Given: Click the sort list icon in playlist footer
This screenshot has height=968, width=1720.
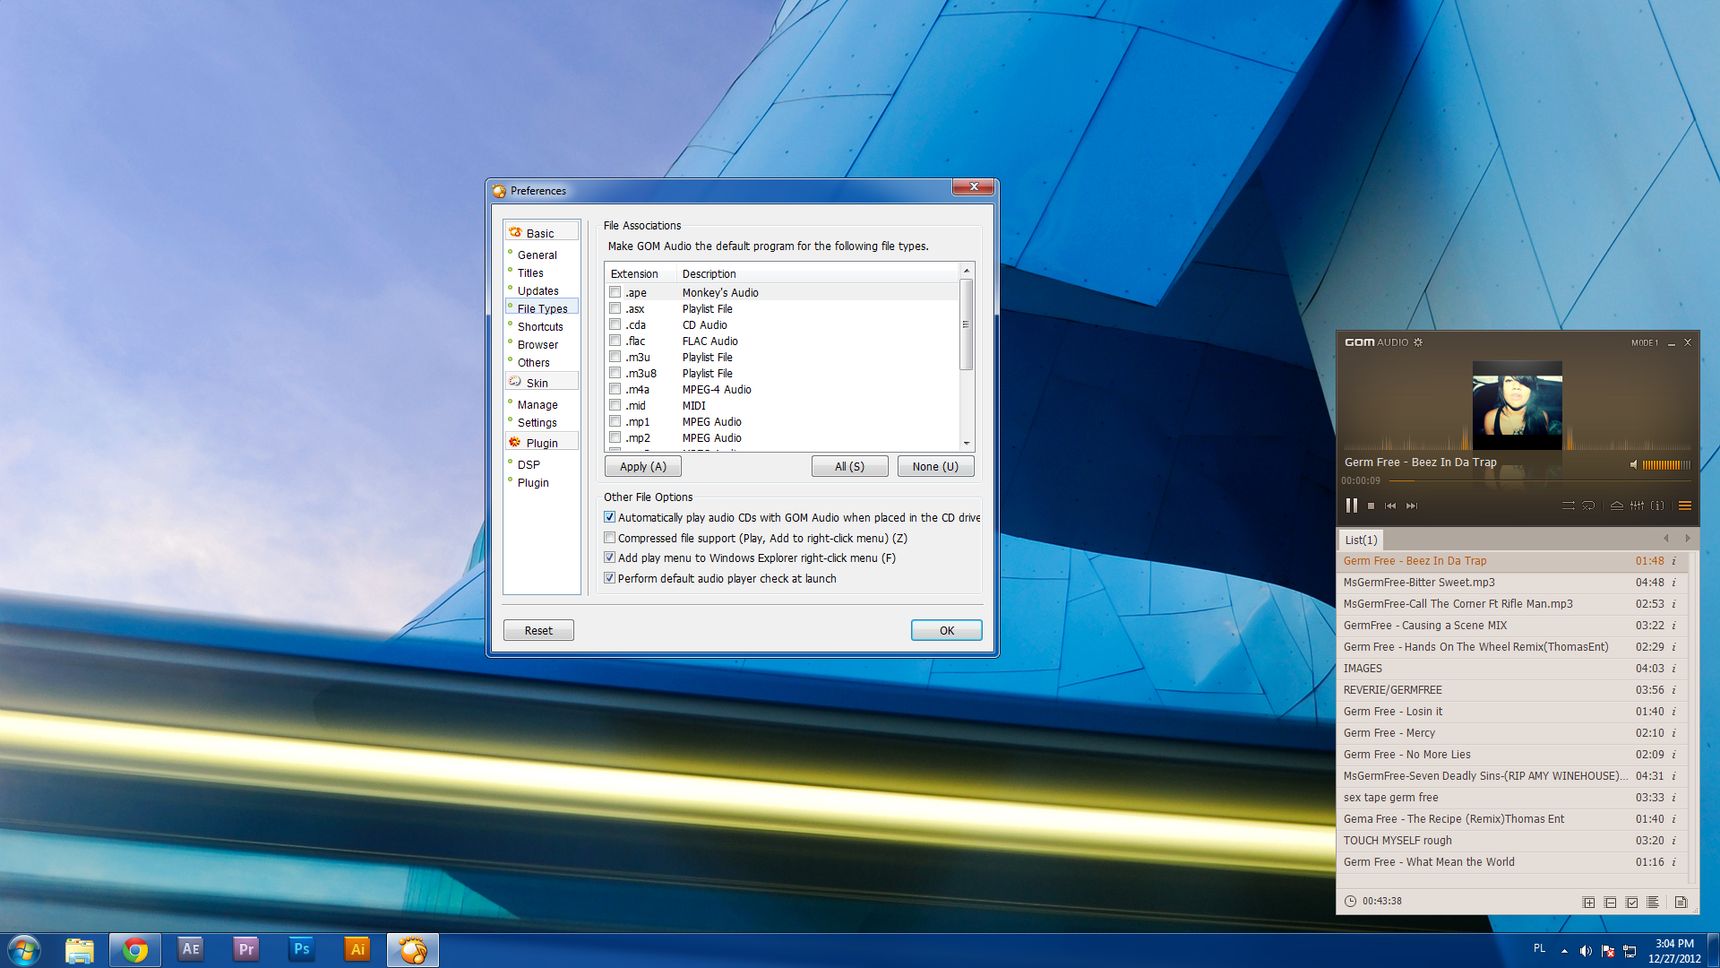Looking at the screenshot, I should [1653, 902].
